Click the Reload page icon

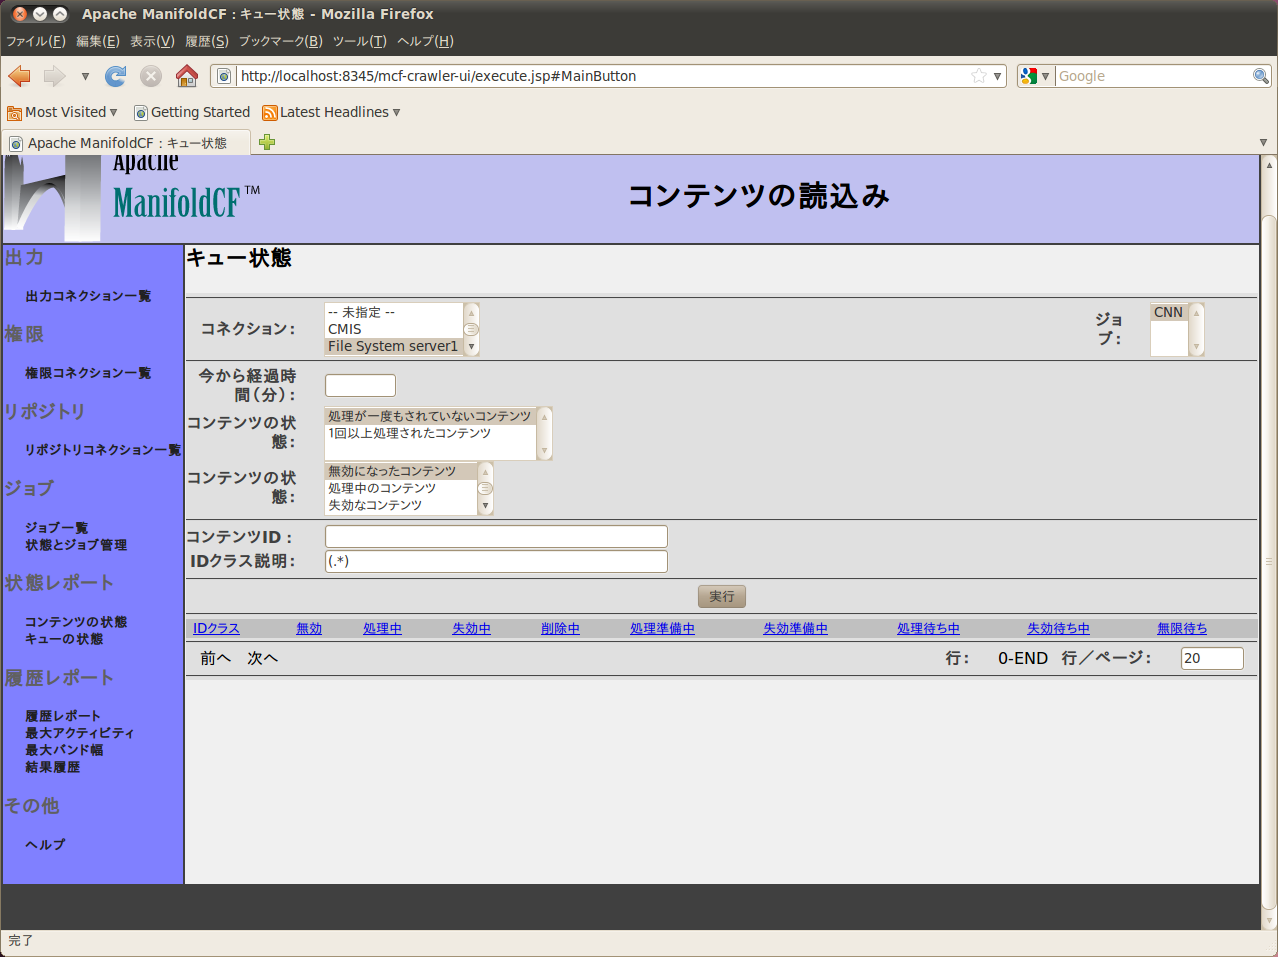click(x=116, y=76)
